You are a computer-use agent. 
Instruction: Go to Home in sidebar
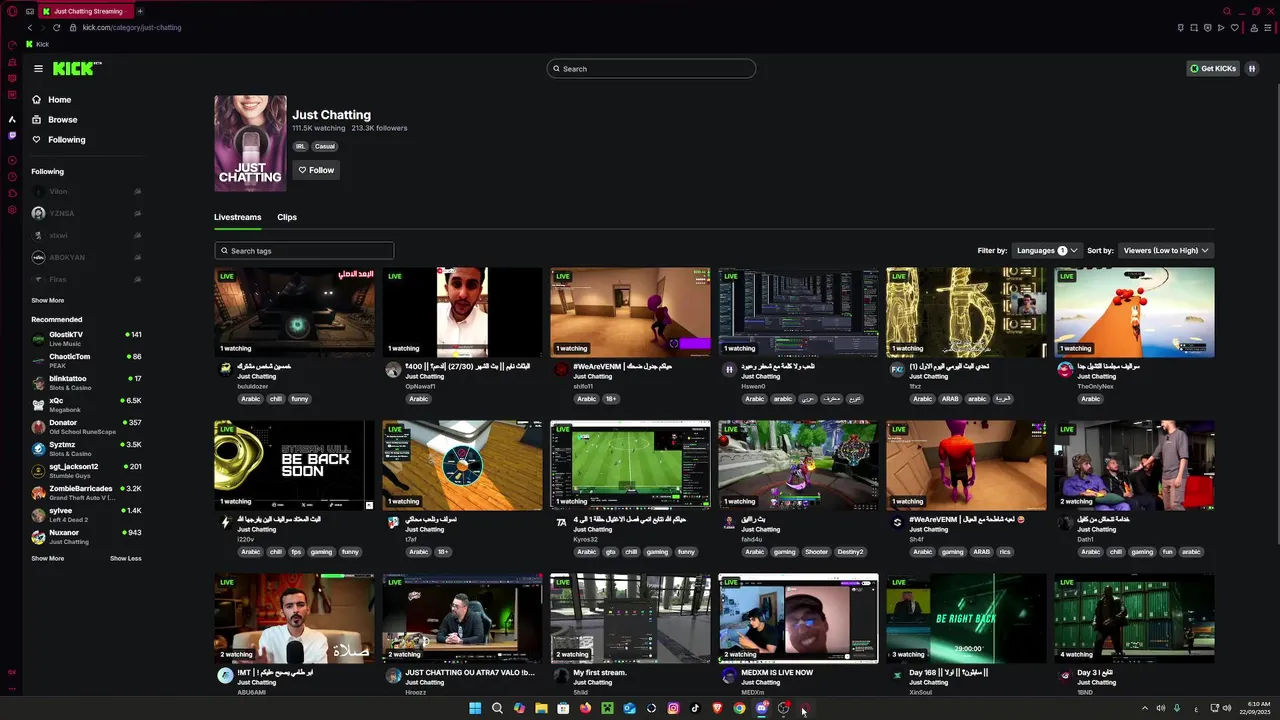click(60, 100)
